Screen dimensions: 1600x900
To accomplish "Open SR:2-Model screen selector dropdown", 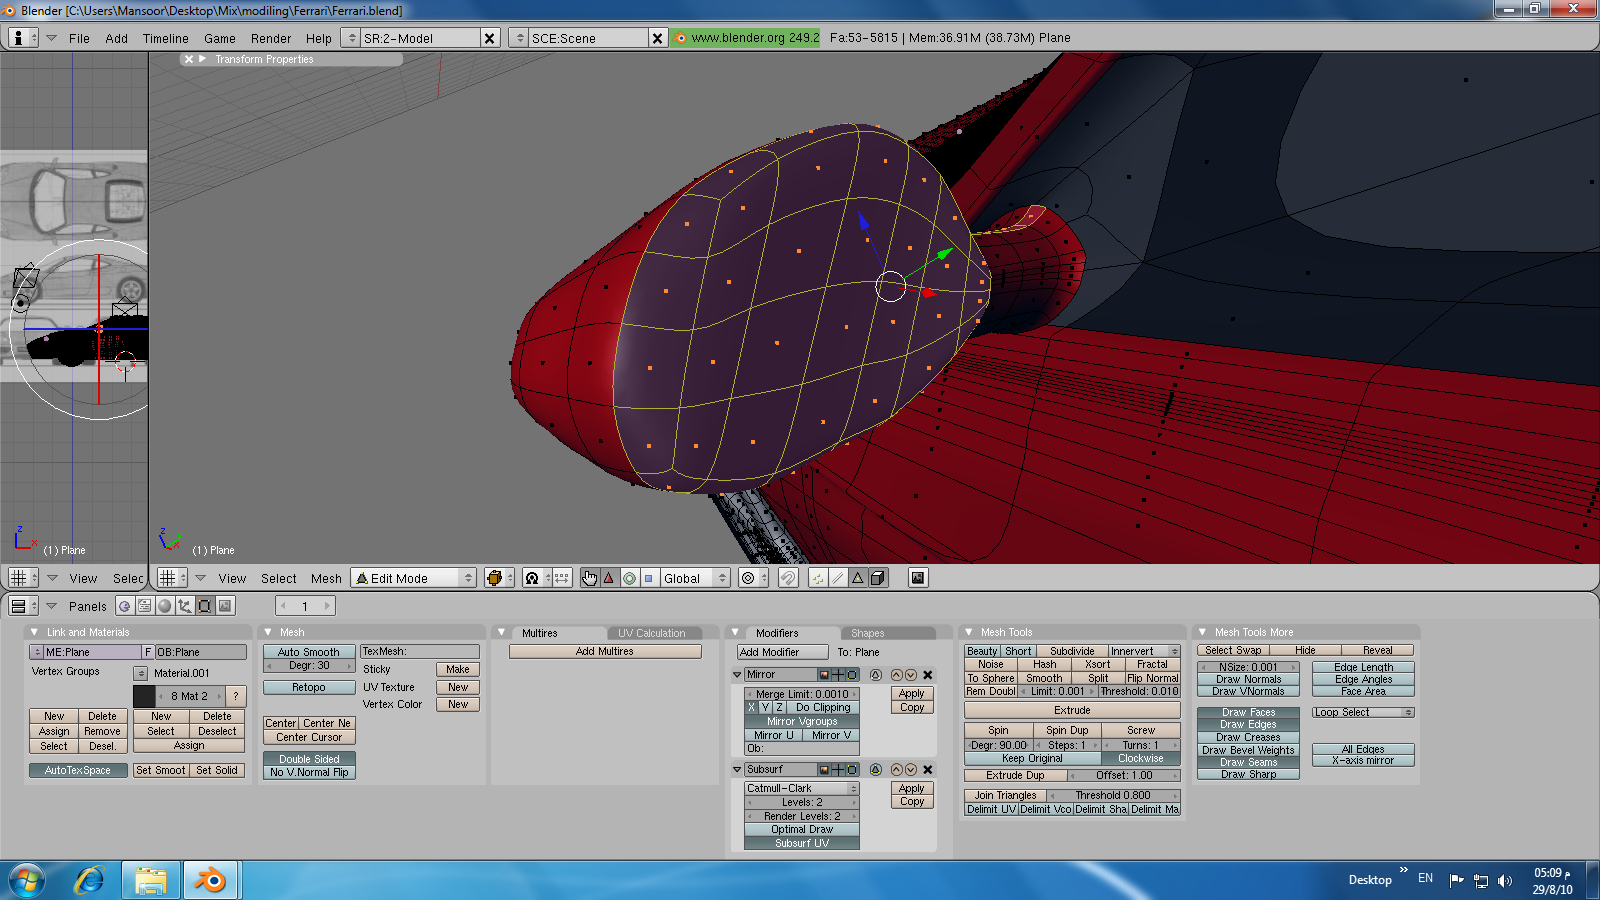I will tap(351, 38).
